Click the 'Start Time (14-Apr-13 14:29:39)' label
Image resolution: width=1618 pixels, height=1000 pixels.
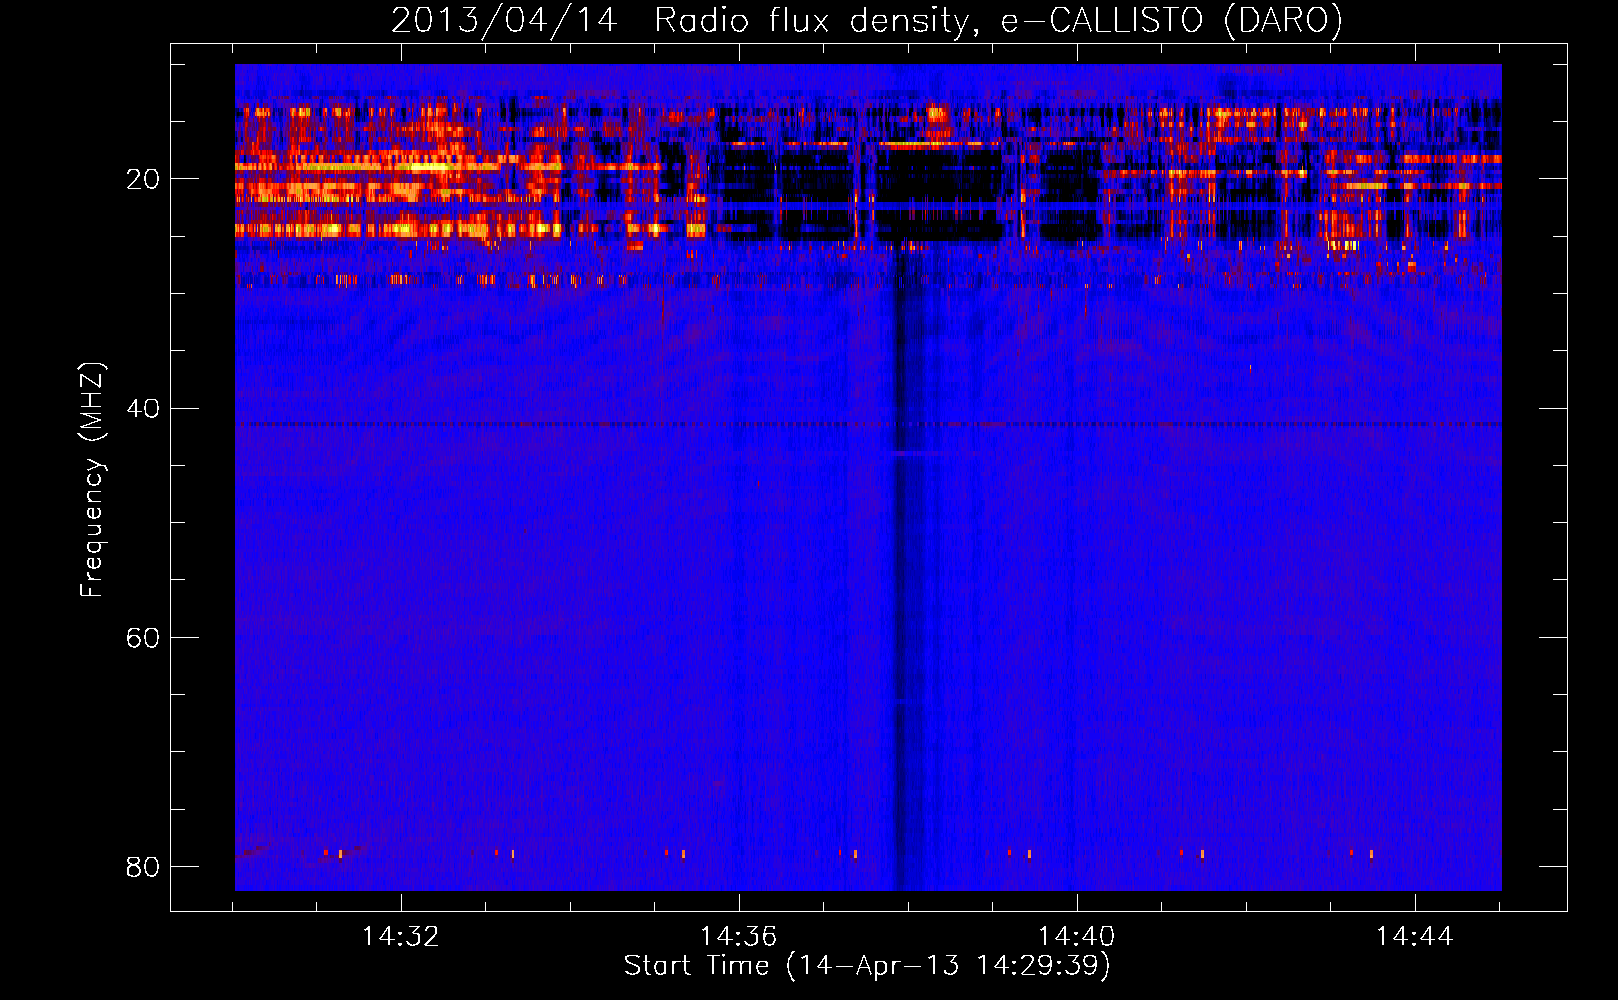[x=867, y=966]
